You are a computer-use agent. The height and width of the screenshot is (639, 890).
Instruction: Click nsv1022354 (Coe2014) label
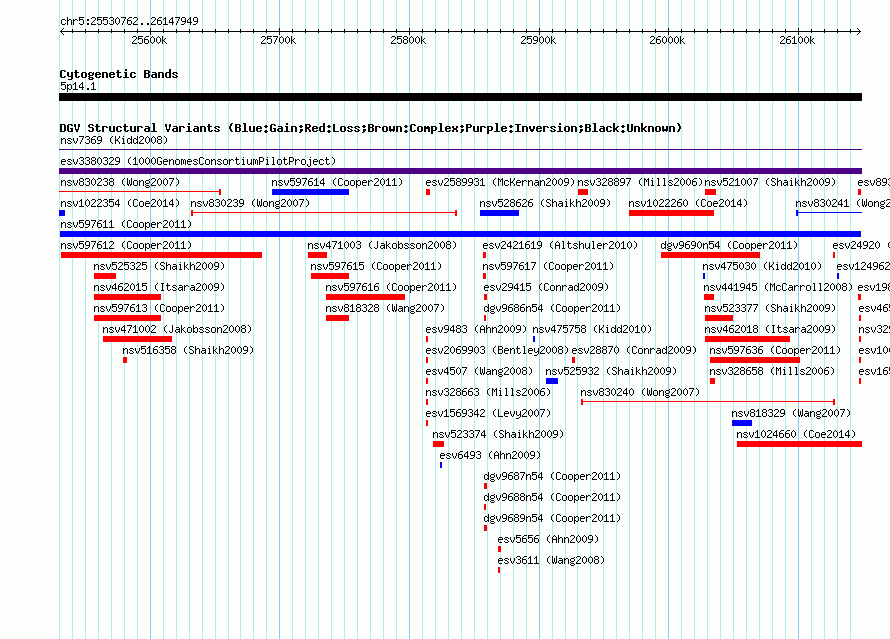click(x=120, y=203)
